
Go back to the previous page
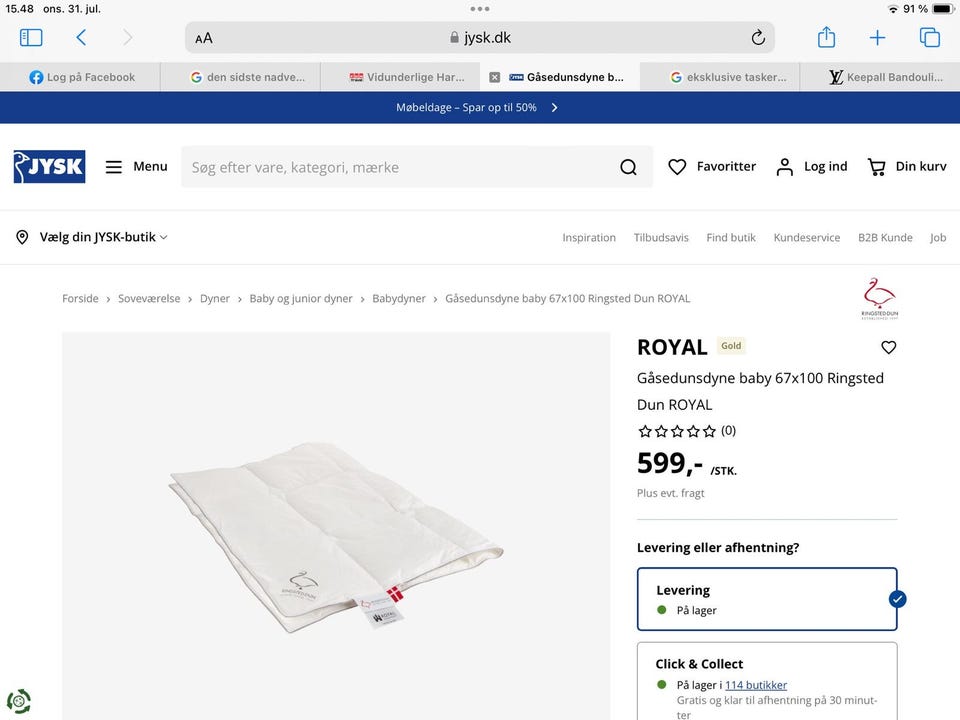81,38
